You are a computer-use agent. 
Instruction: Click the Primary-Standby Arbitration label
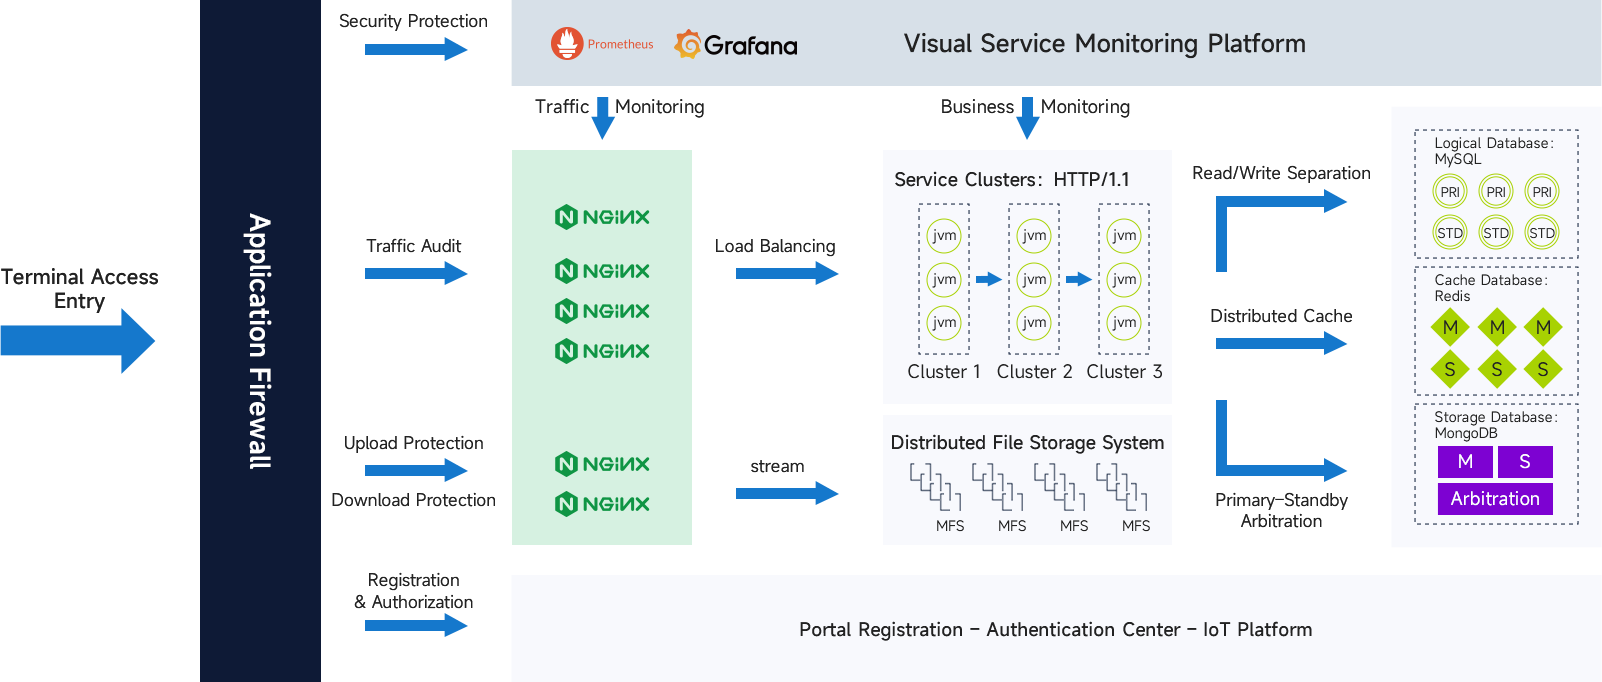click(1281, 510)
